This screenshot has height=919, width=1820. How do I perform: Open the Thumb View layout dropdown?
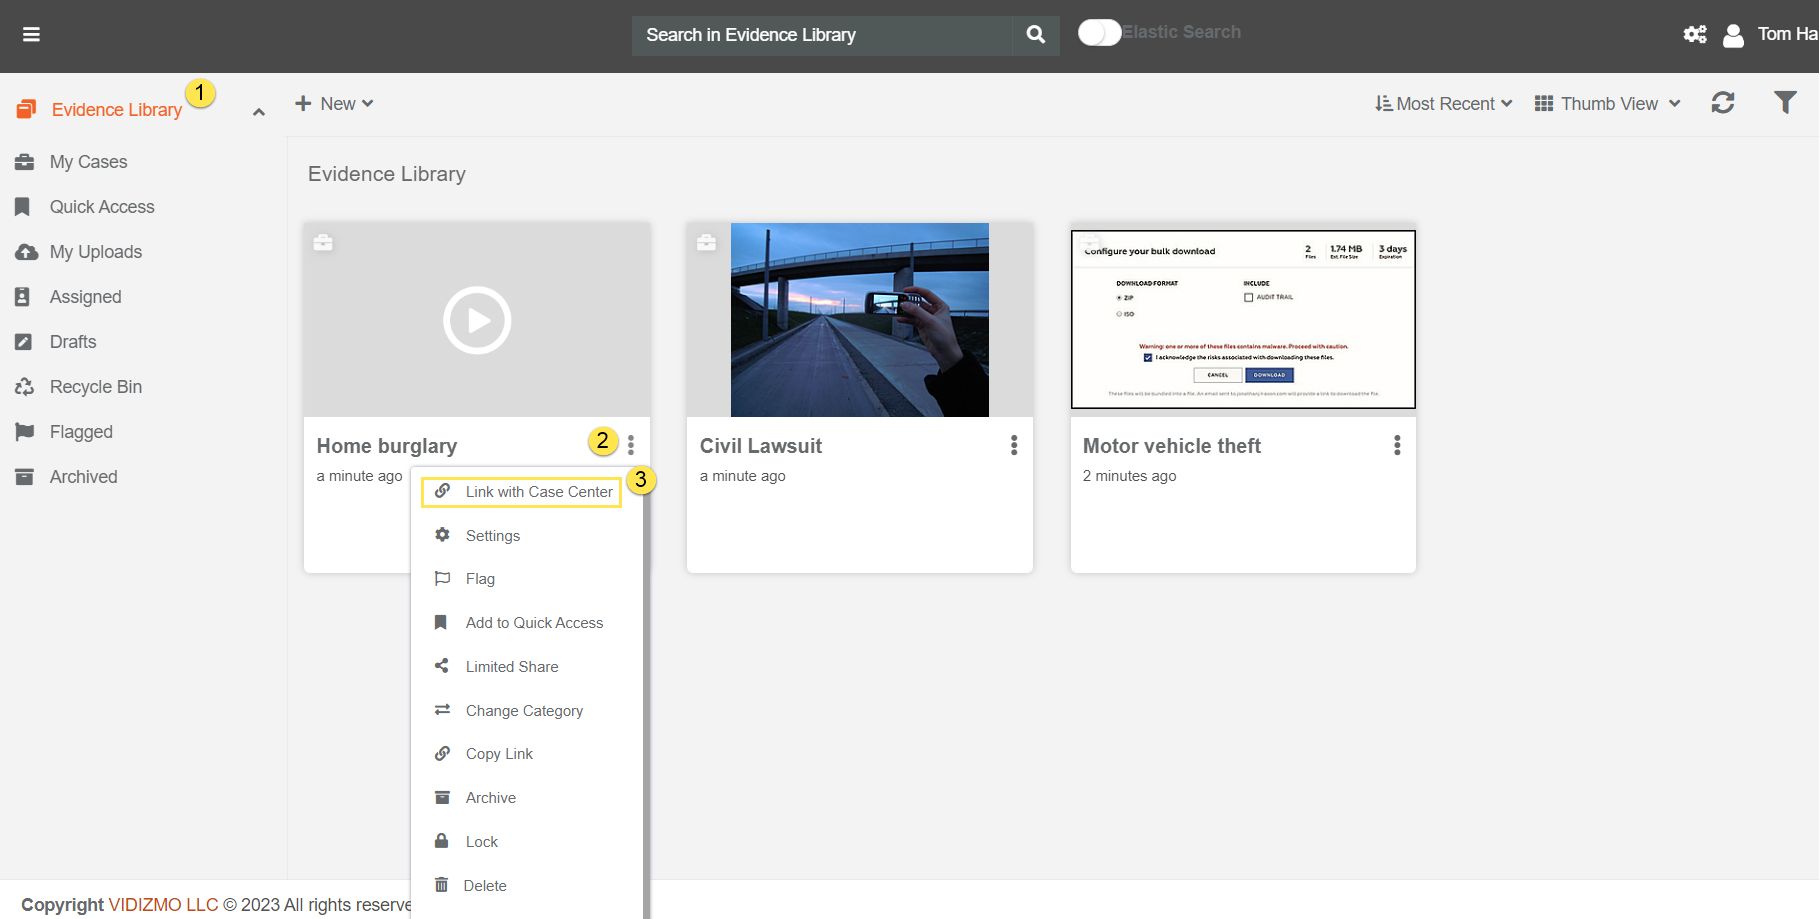pyautogui.click(x=1607, y=104)
